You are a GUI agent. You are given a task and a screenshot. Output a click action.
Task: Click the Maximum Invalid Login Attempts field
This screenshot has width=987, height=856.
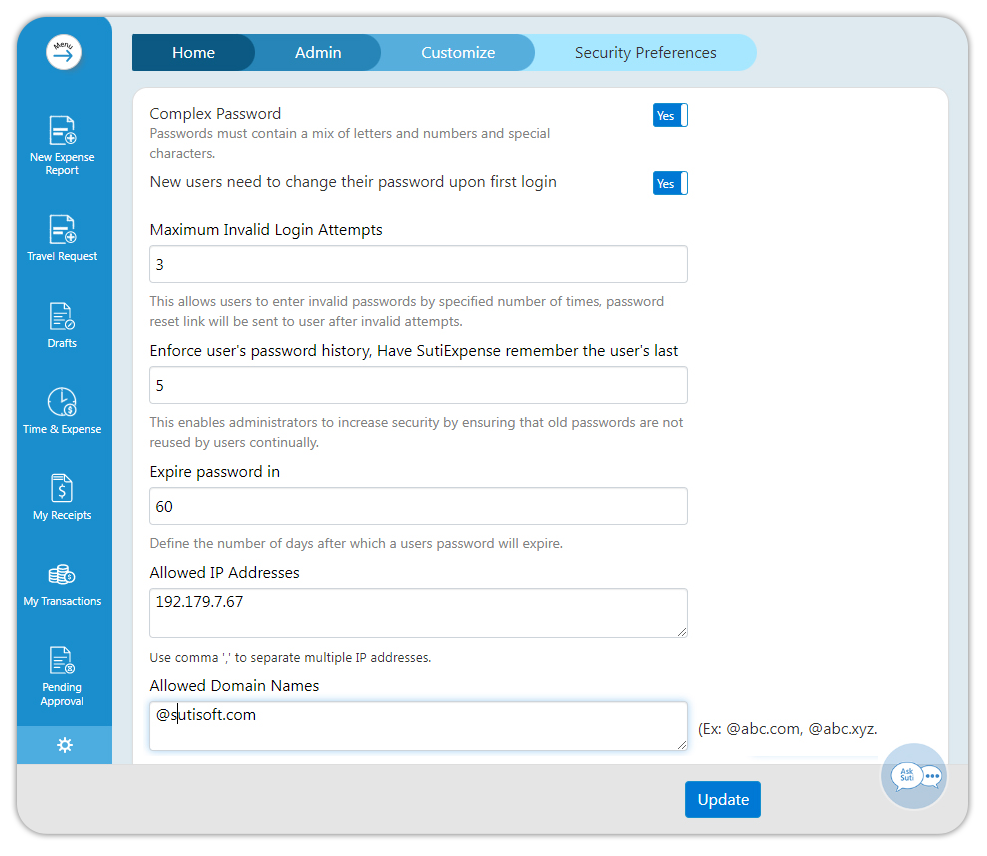418,264
